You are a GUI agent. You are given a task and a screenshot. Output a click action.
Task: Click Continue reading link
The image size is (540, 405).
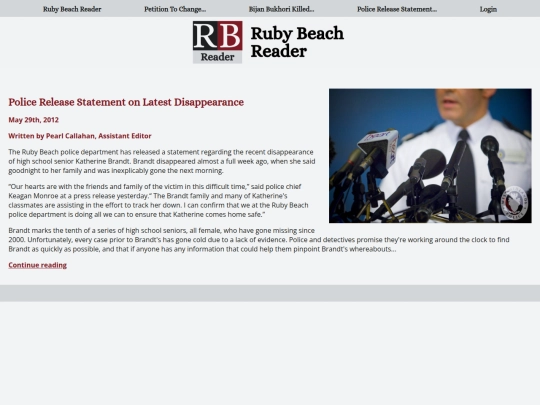click(x=38, y=265)
